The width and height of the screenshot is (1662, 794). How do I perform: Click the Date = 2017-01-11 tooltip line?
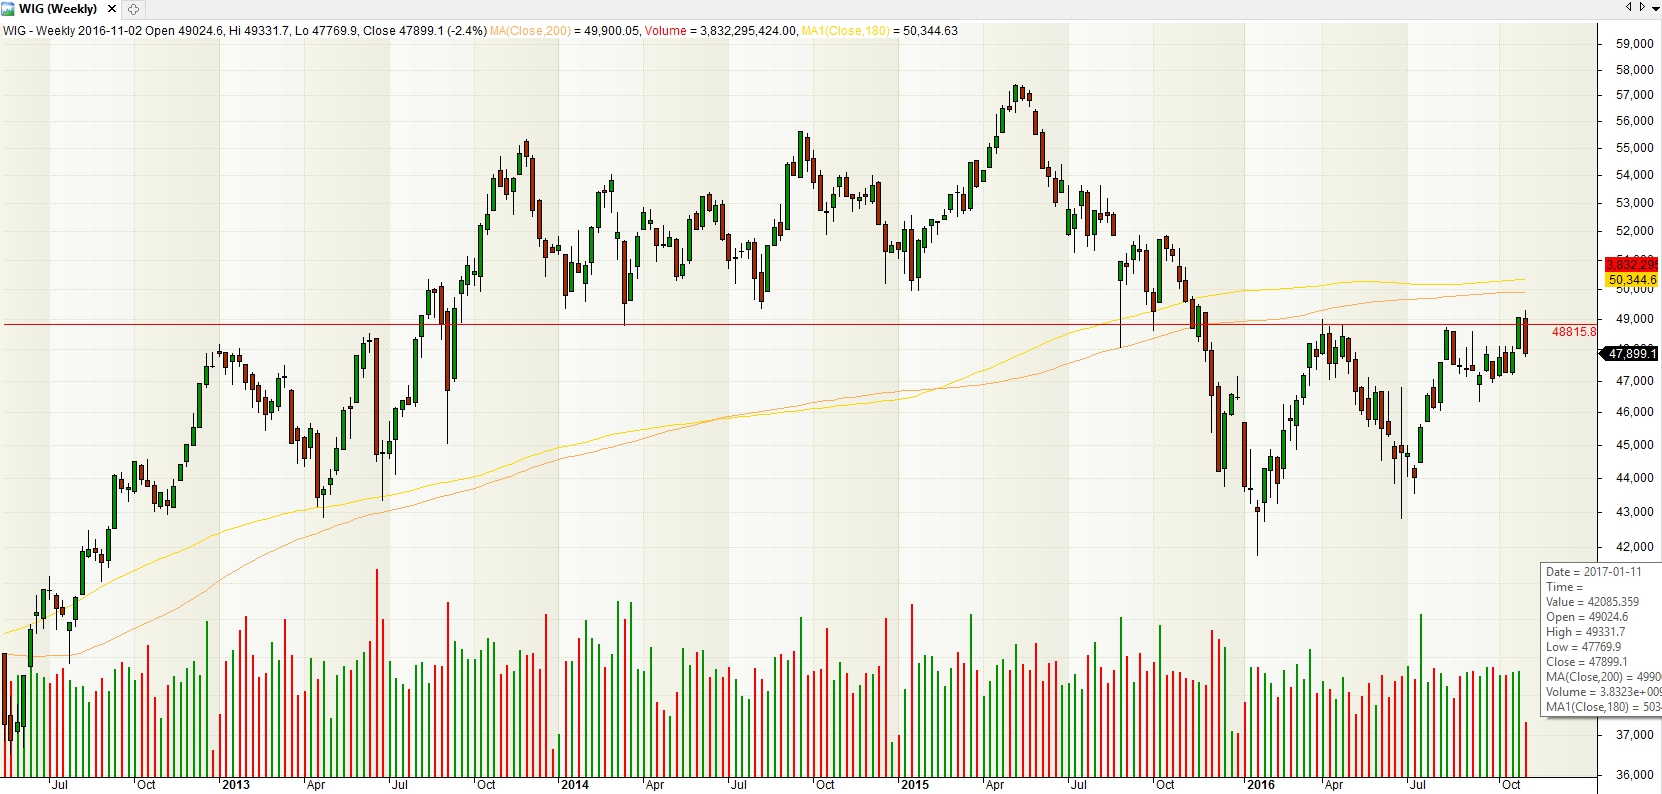[x=1594, y=572]
